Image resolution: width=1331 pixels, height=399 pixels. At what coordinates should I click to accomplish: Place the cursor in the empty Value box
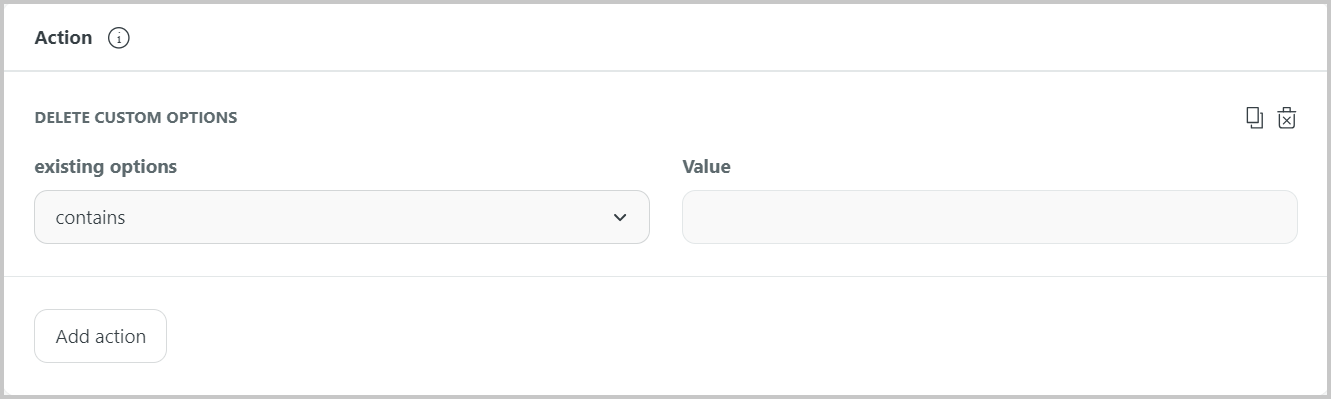[989, 217]
